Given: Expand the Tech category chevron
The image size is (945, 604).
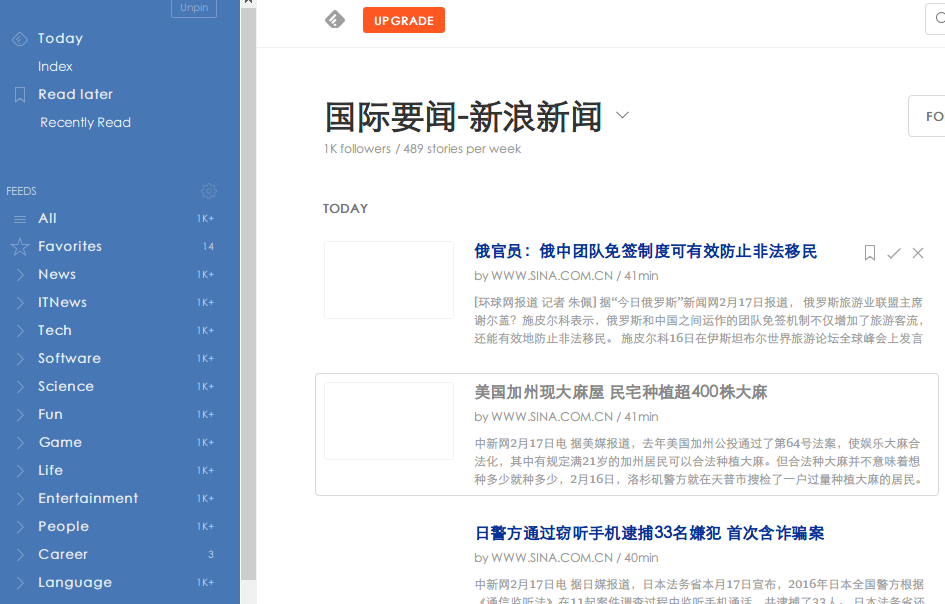Looking at the screenshot, I should pos(20,330).
